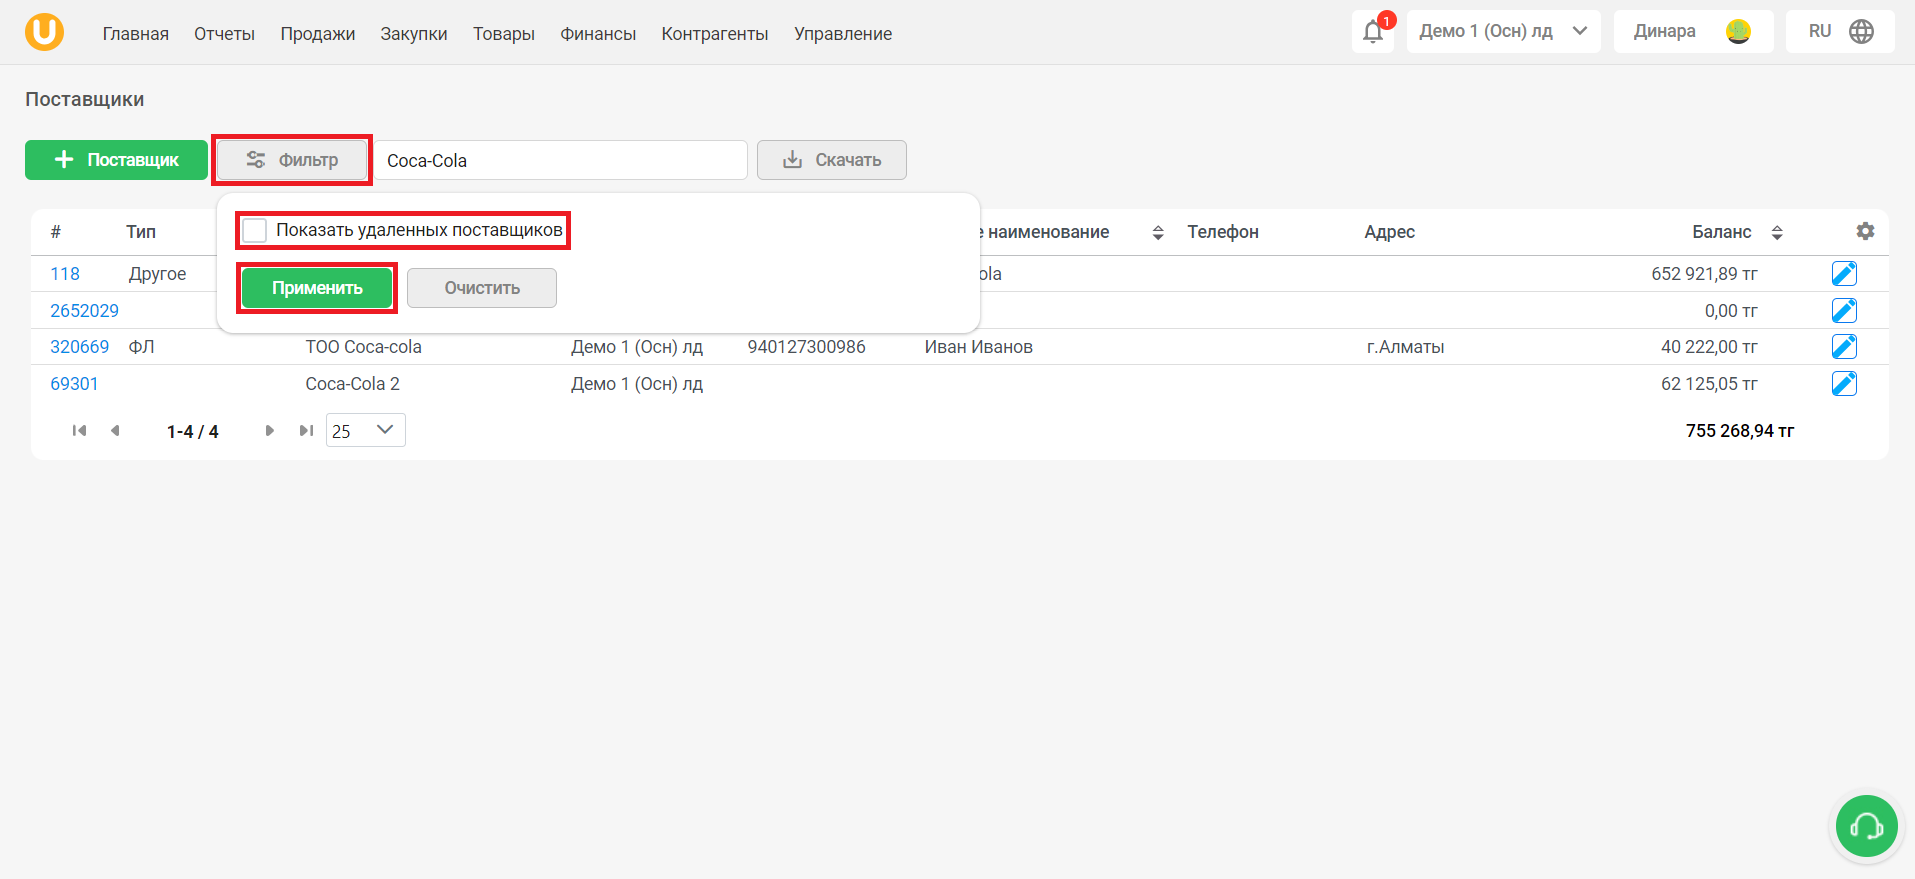The width and height of the screenshot is (1915, 879).
Task: Apply filter with Применить button
Action: [x=317, y=288]
